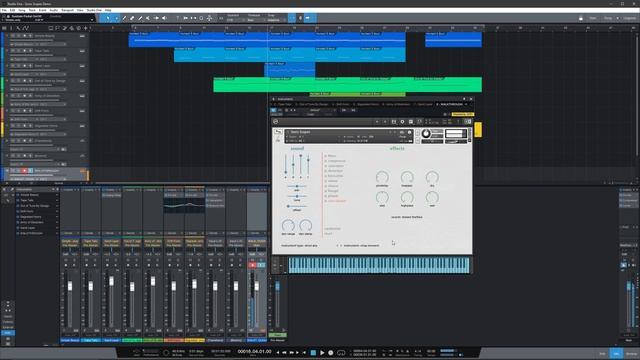Select the Mute tool in toolbar

(148, 18)
